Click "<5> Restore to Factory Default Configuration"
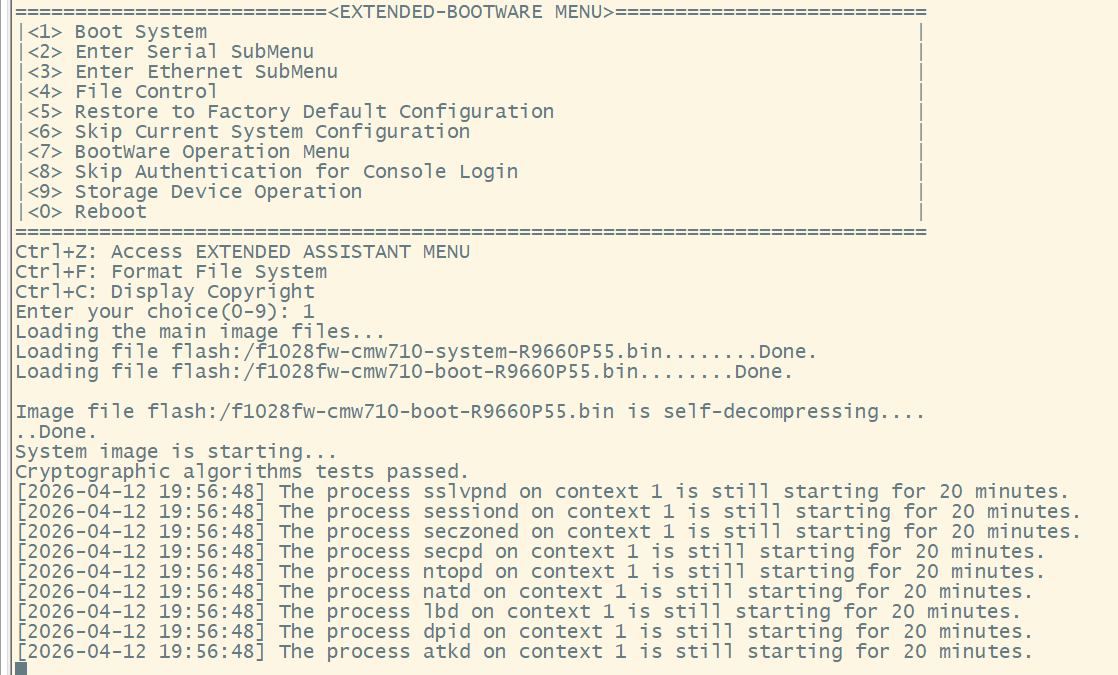1118x675 pixels. (x=290, y=112)
